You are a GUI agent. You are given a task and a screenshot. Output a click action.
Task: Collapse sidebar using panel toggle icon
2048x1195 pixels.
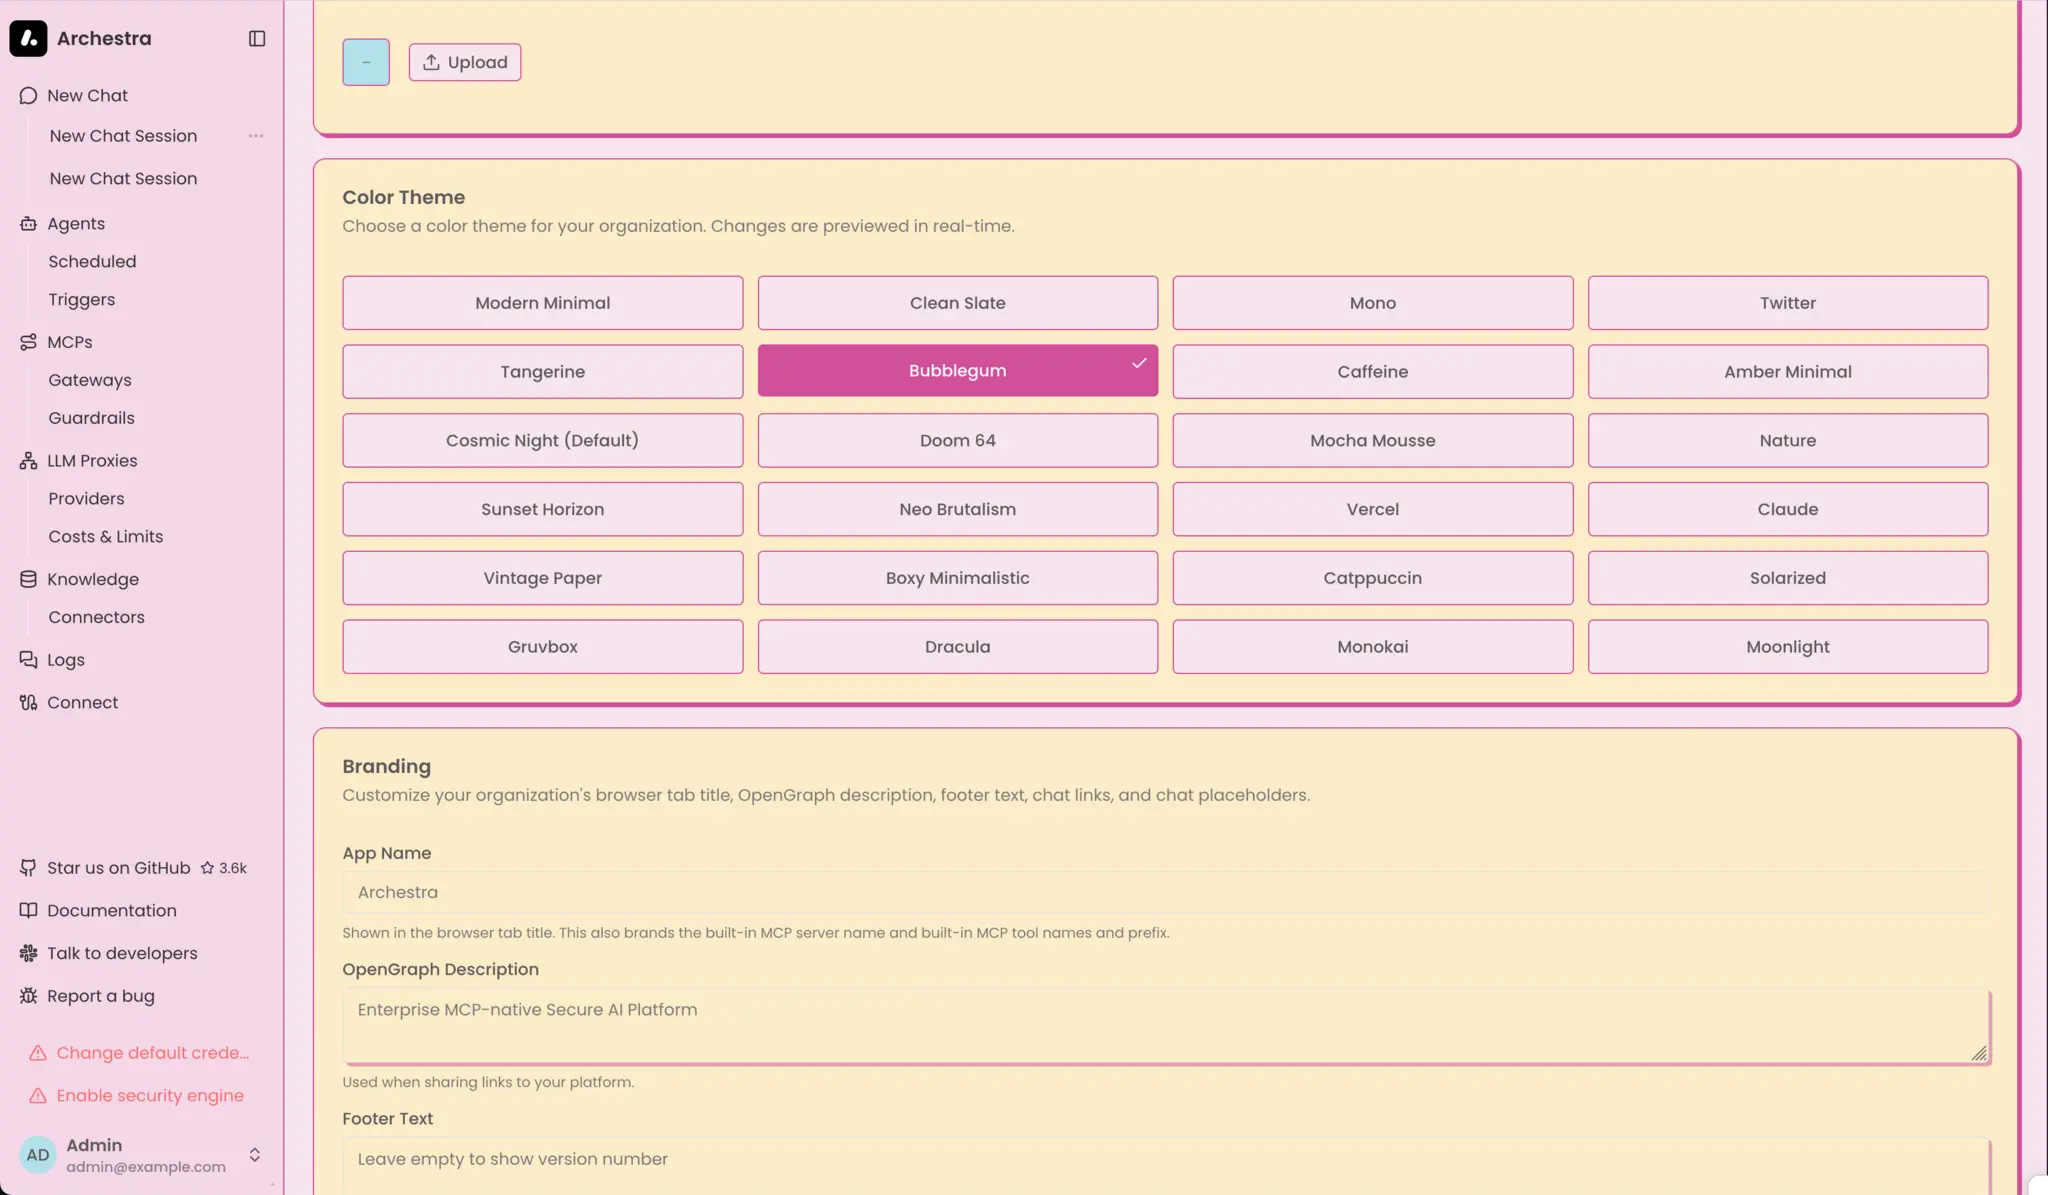tap(257, 38)
